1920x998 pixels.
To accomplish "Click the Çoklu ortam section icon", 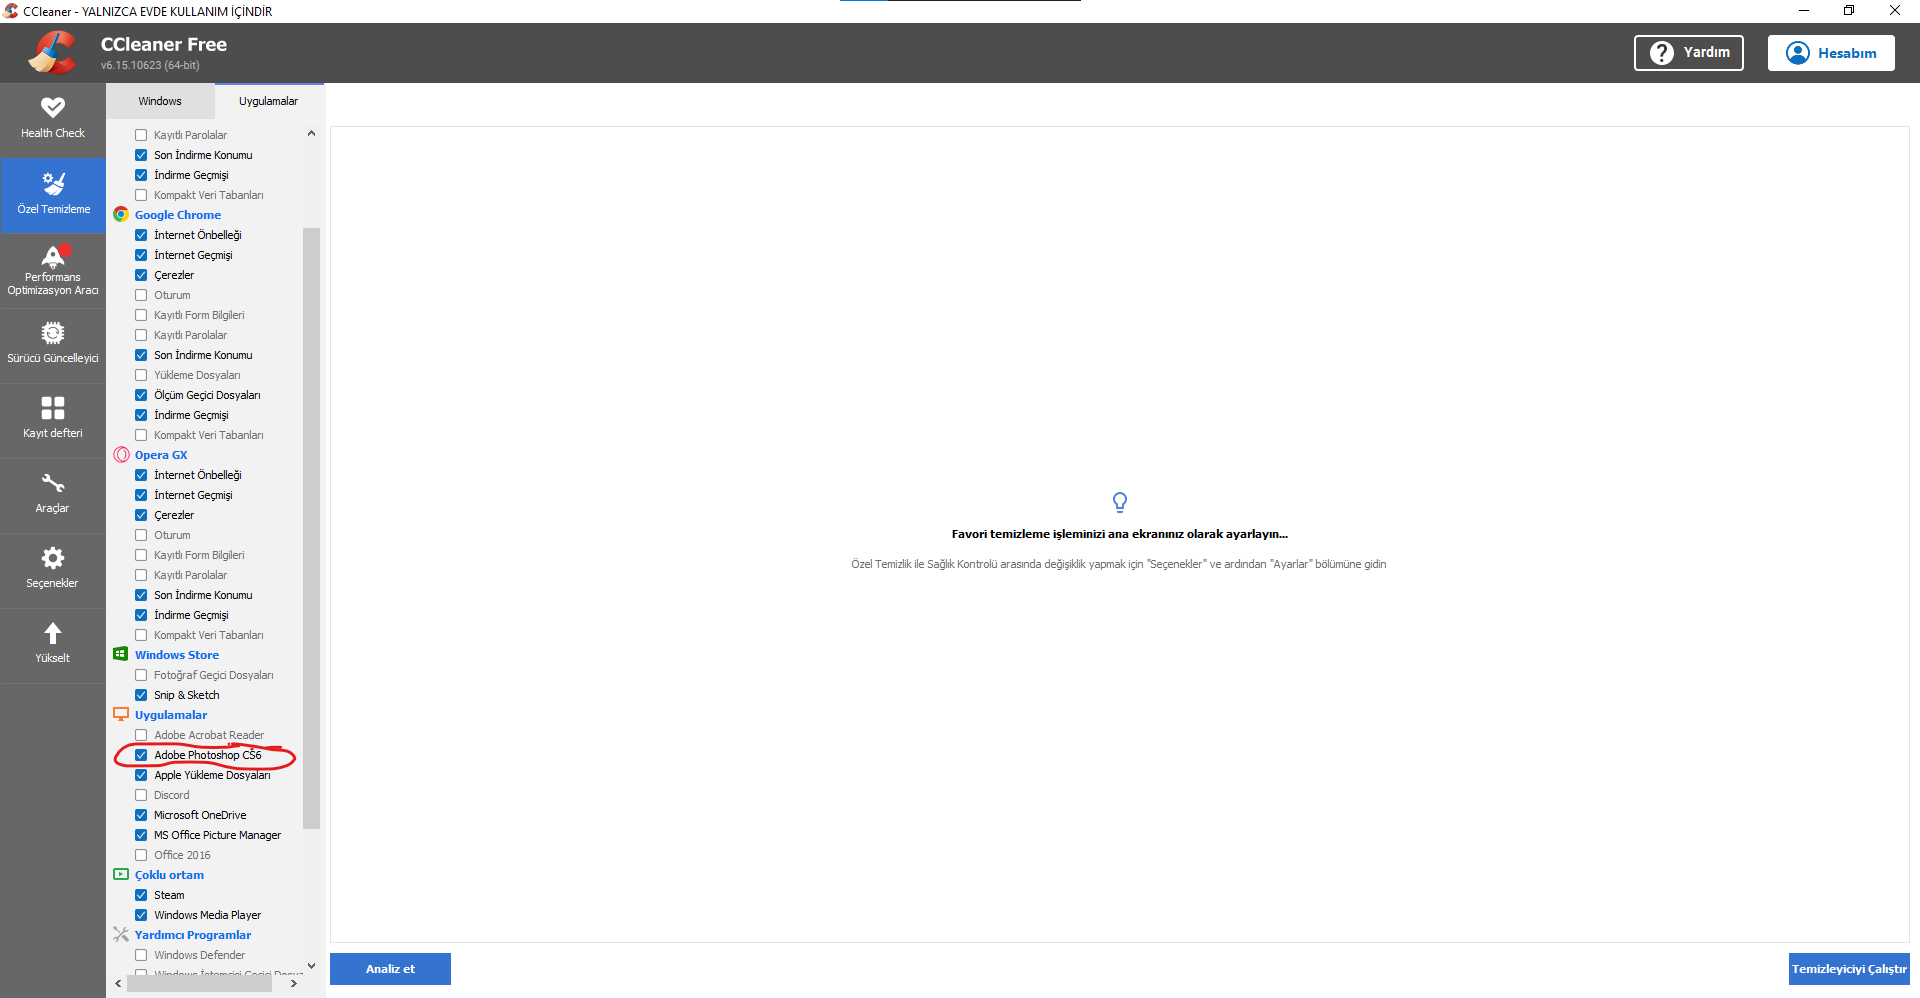I will pyautogui.click(x=121, y=874).
